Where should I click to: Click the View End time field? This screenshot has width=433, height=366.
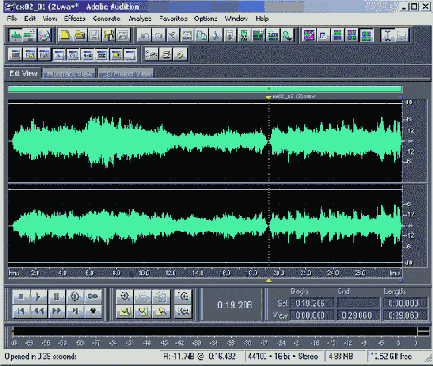coord(358,315)
